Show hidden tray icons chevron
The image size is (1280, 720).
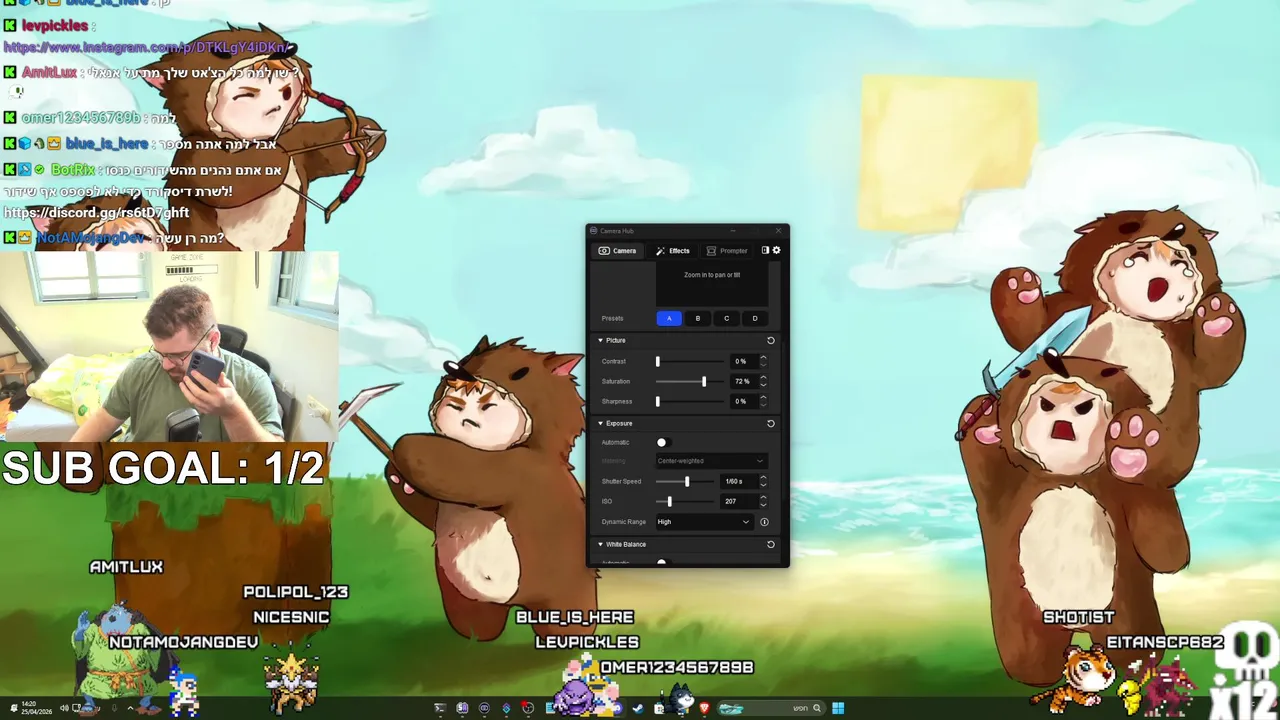(x=129, y=708)
